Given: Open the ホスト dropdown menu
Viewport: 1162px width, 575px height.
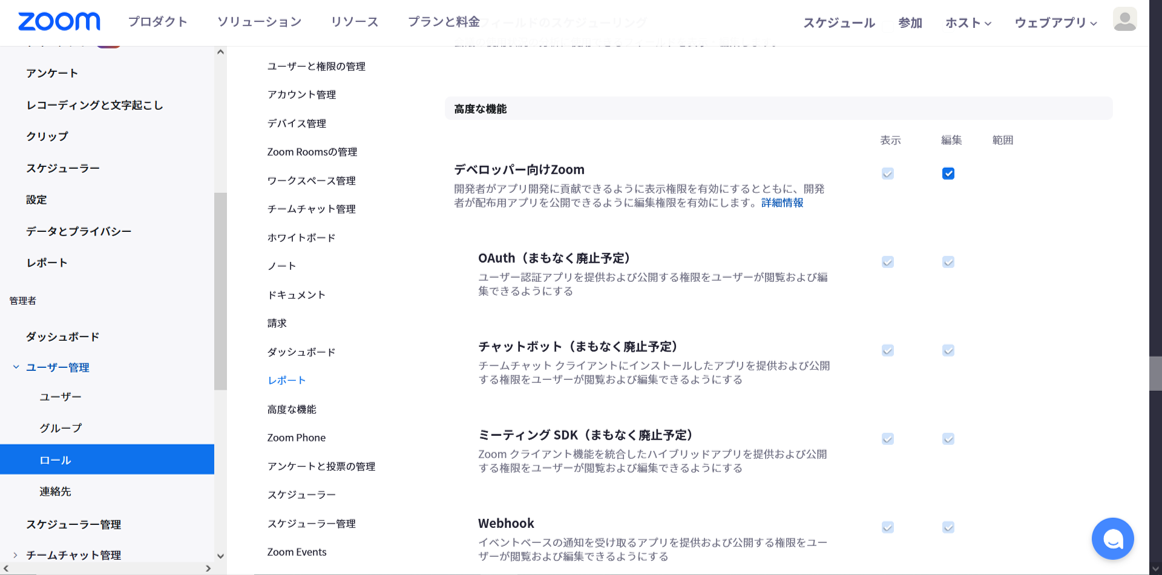Looking at the screenshot, I should pos(968,23).
